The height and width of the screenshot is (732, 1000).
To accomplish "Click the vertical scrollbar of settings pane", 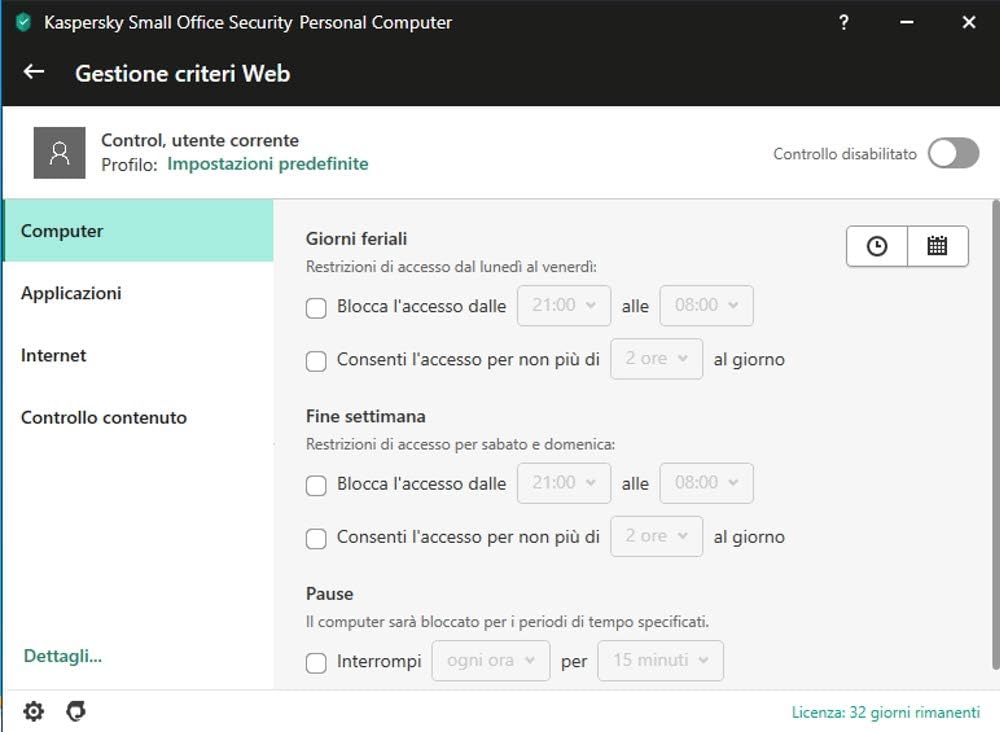I will coord(996,435).
